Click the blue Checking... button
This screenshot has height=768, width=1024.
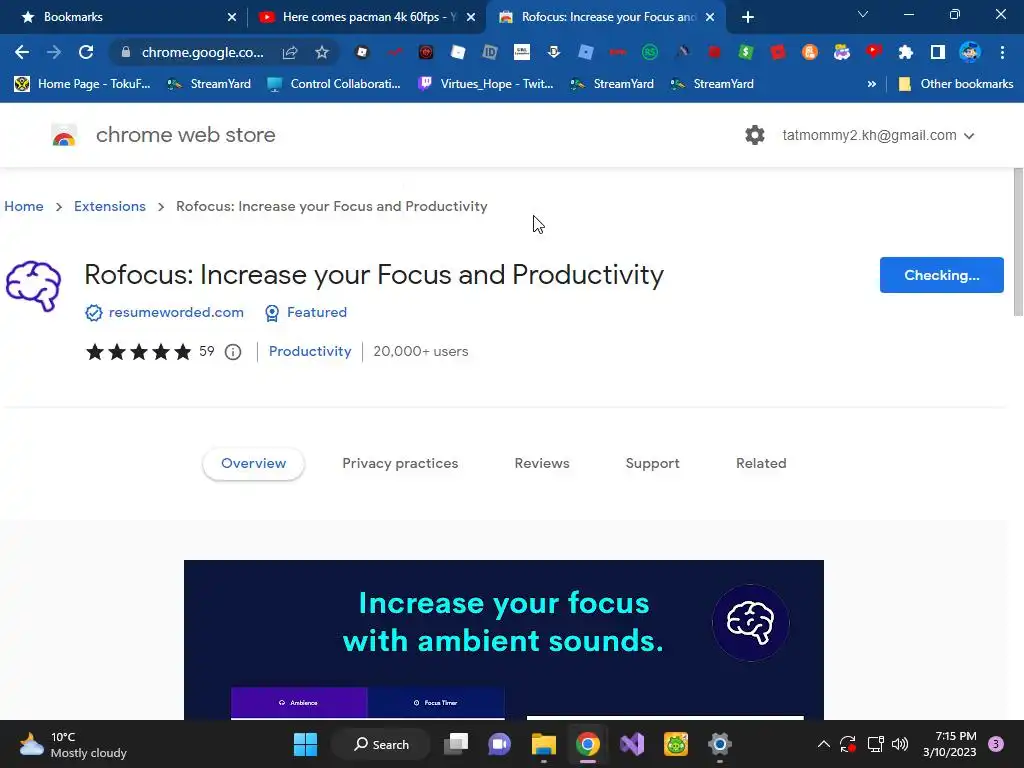pyautogui.click(x=942, y=275)
